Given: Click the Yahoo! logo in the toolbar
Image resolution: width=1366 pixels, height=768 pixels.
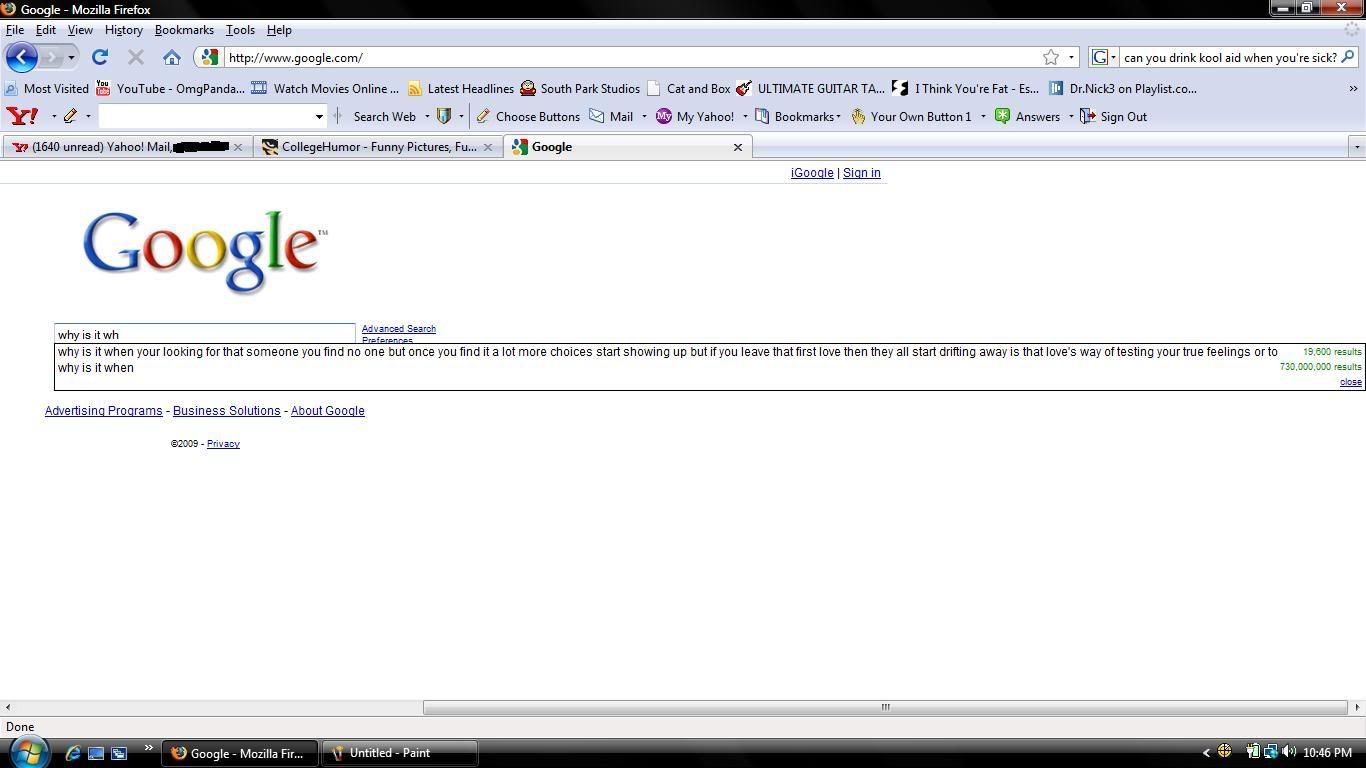Looking at the screenshot, I should [22, 116].
